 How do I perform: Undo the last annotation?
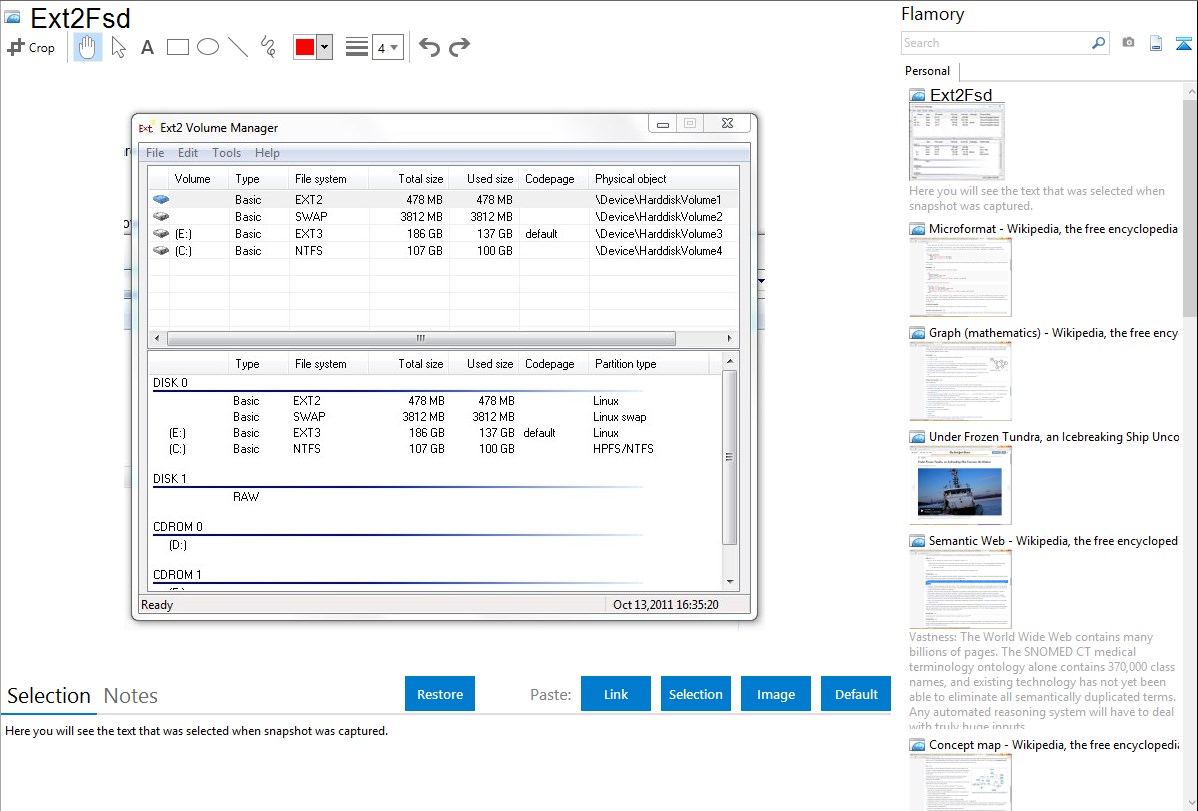(x=429, y=47)
